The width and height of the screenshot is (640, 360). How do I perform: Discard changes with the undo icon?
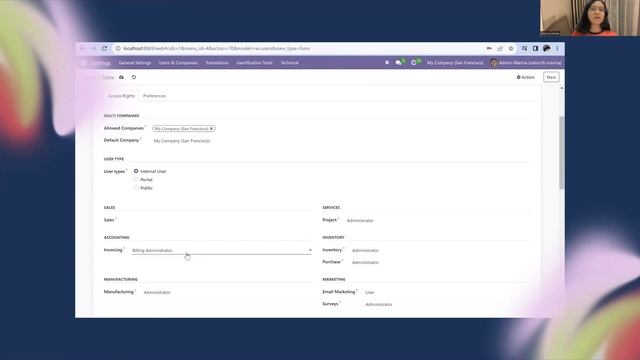pos(133,77)
